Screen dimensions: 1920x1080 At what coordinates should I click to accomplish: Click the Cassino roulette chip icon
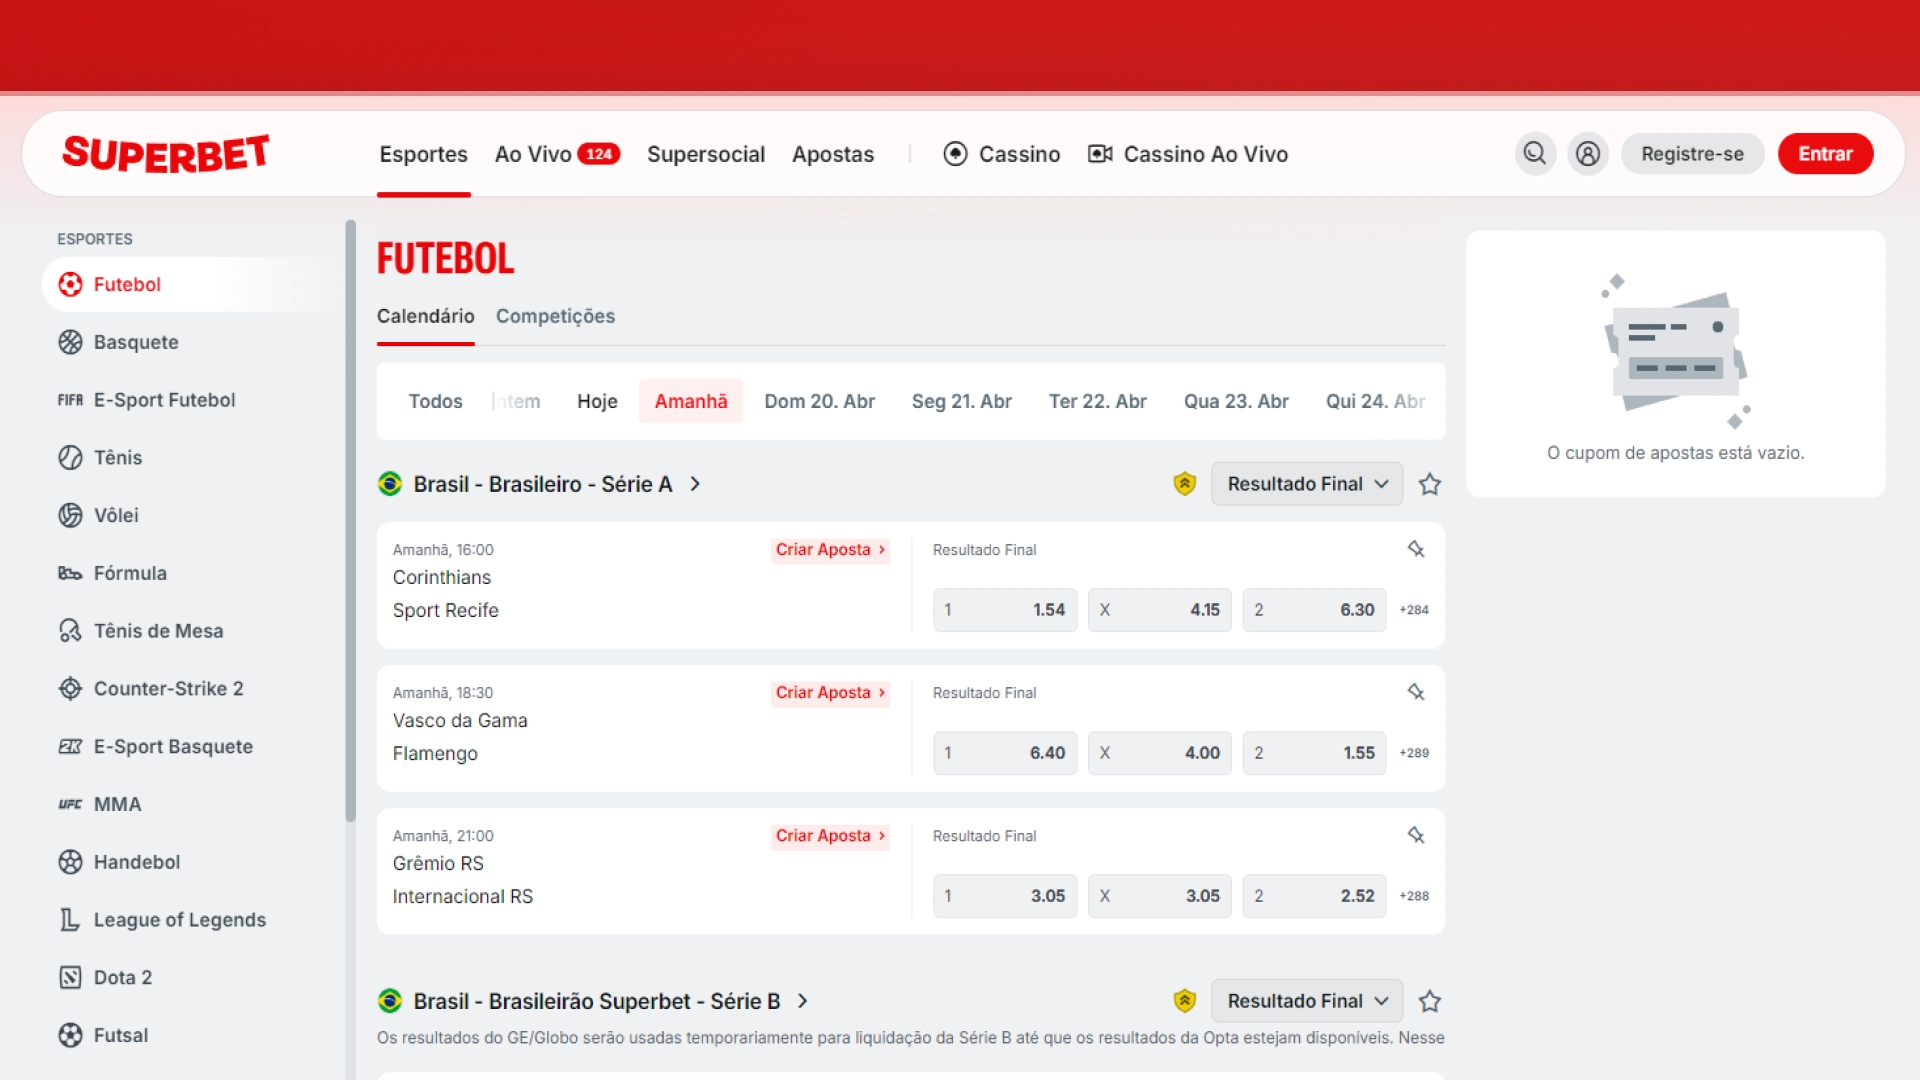(955, 154)
